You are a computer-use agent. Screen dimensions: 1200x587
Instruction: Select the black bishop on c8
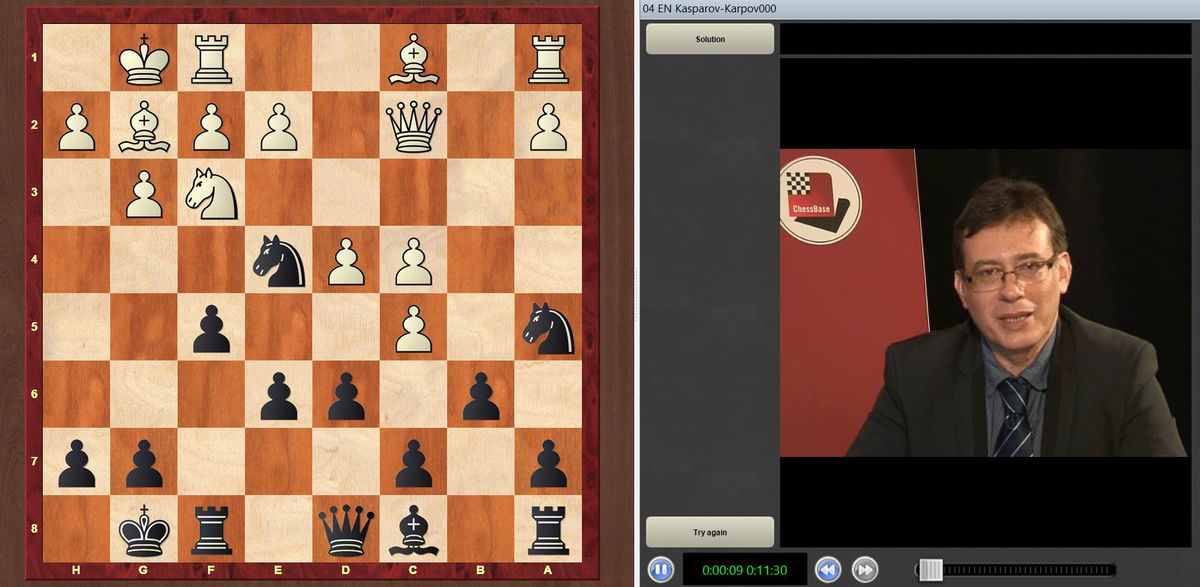[414, 530]
